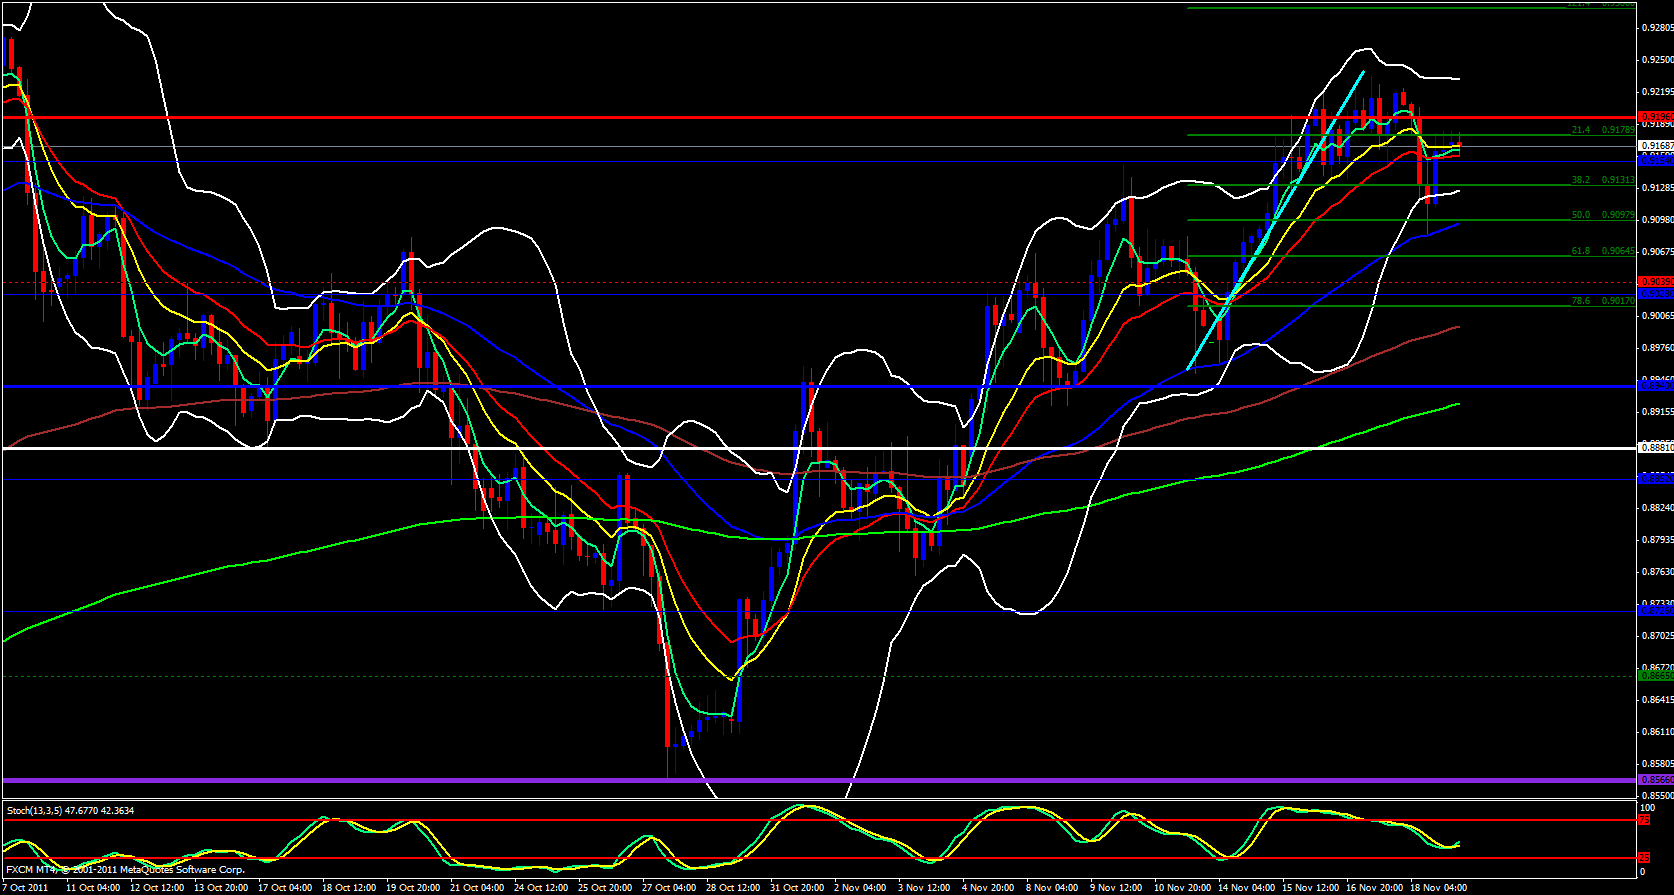Click the 7 Oct 2011 date label
The image size is (1674, 895).
click(25, 887)
